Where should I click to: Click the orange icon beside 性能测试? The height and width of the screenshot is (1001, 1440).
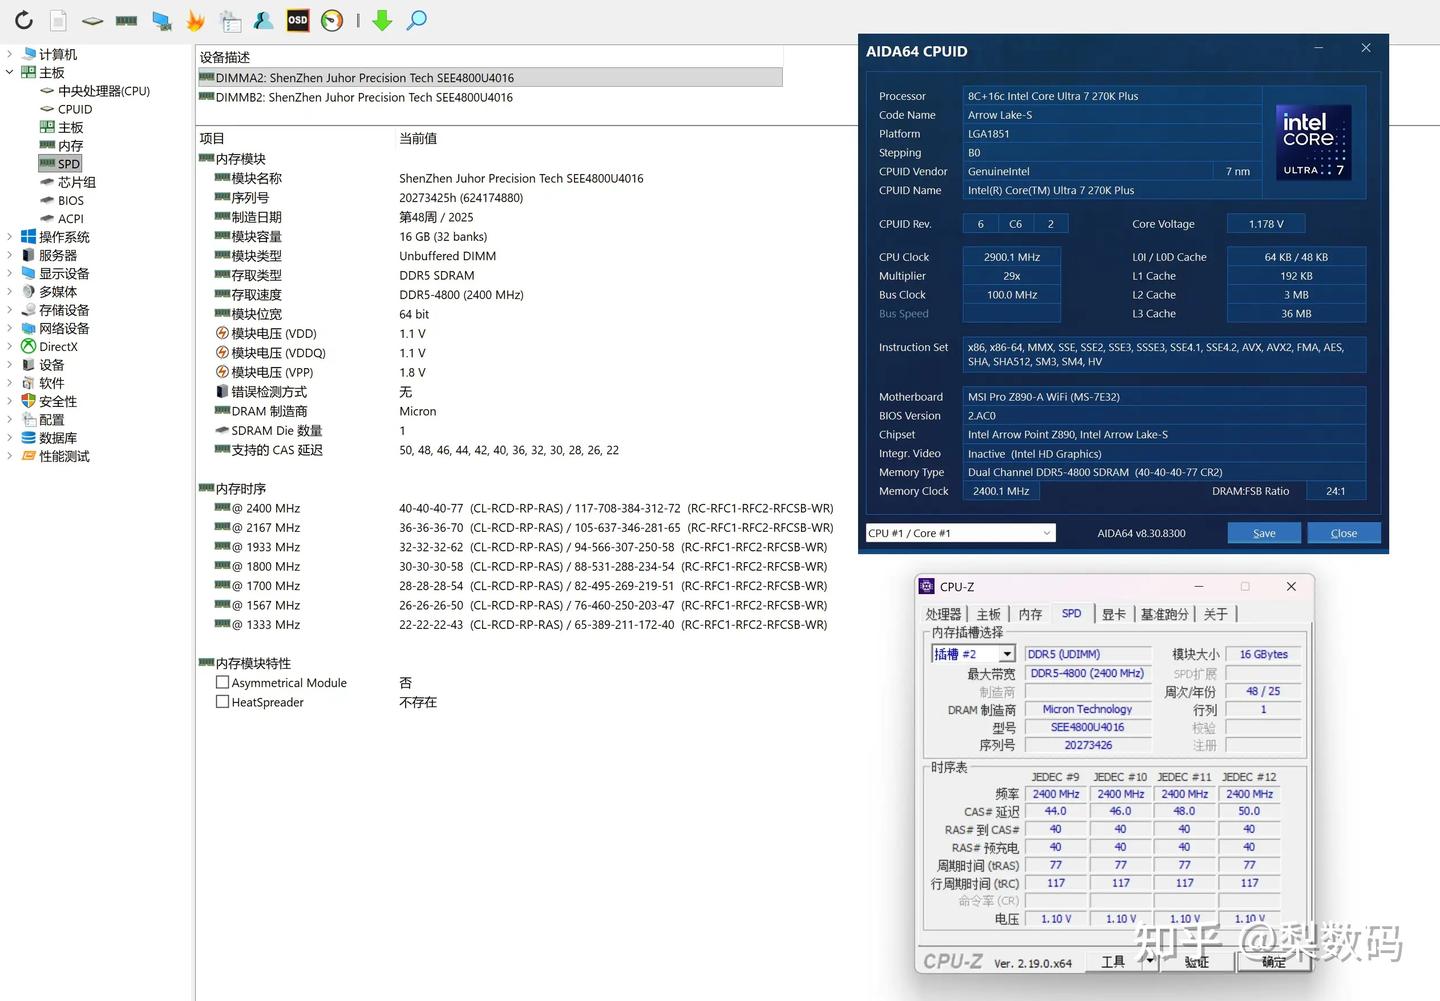click(x=29, y=456)
